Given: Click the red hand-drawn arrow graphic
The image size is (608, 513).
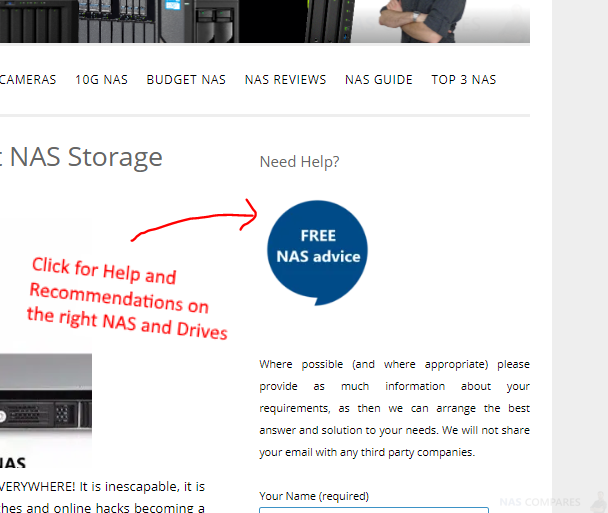Looking at the screenshot, I should (194, 221).
